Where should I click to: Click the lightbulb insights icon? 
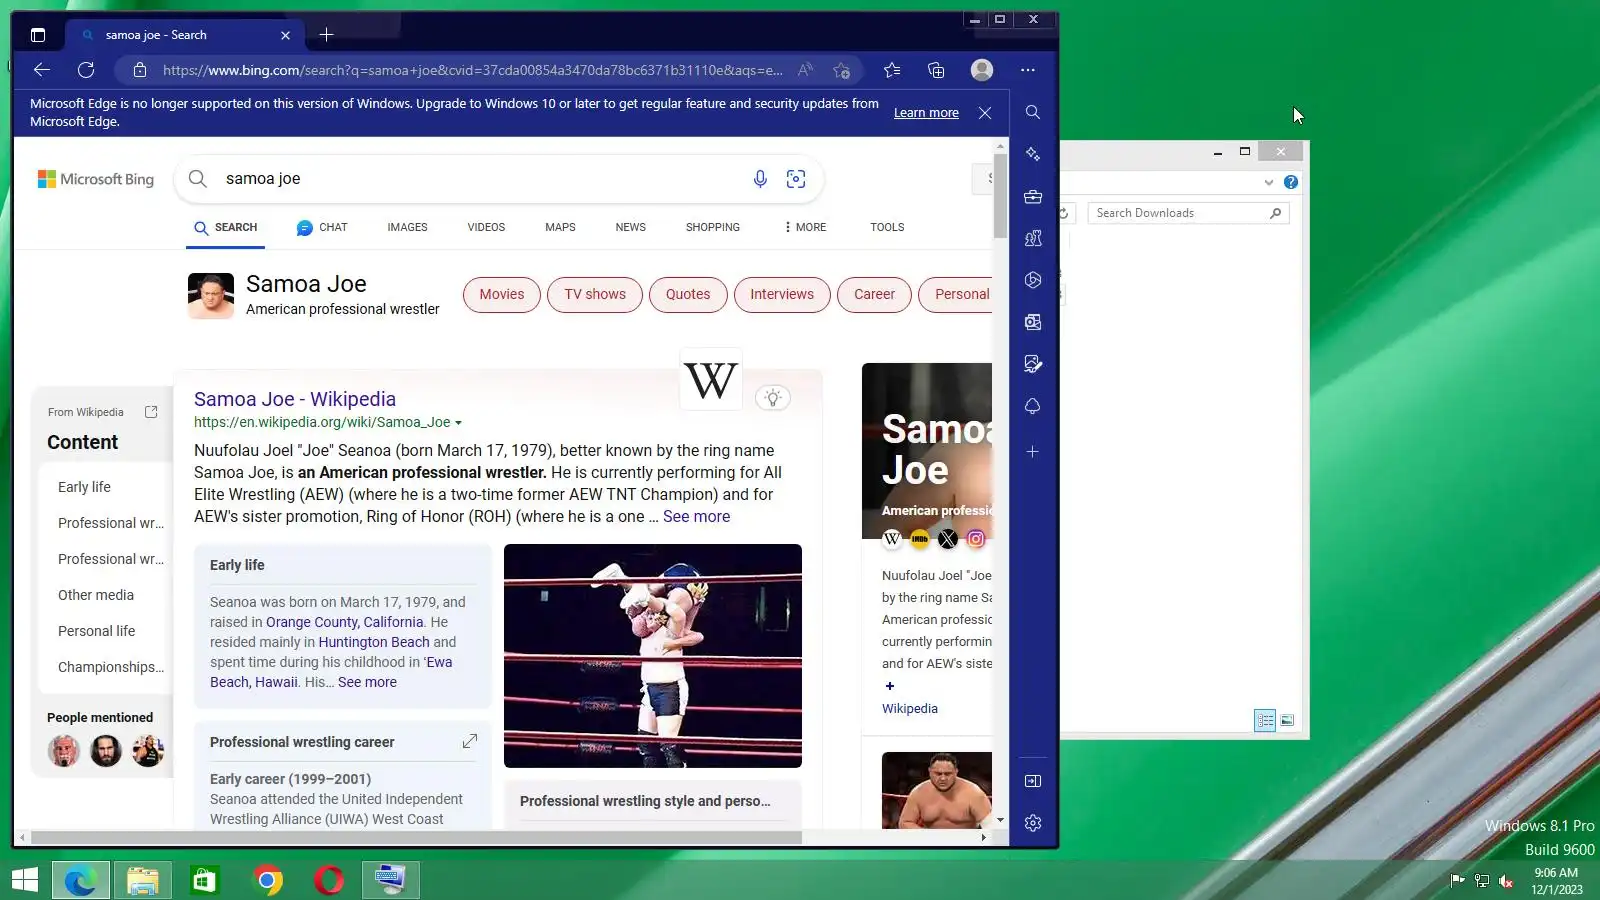773,398
